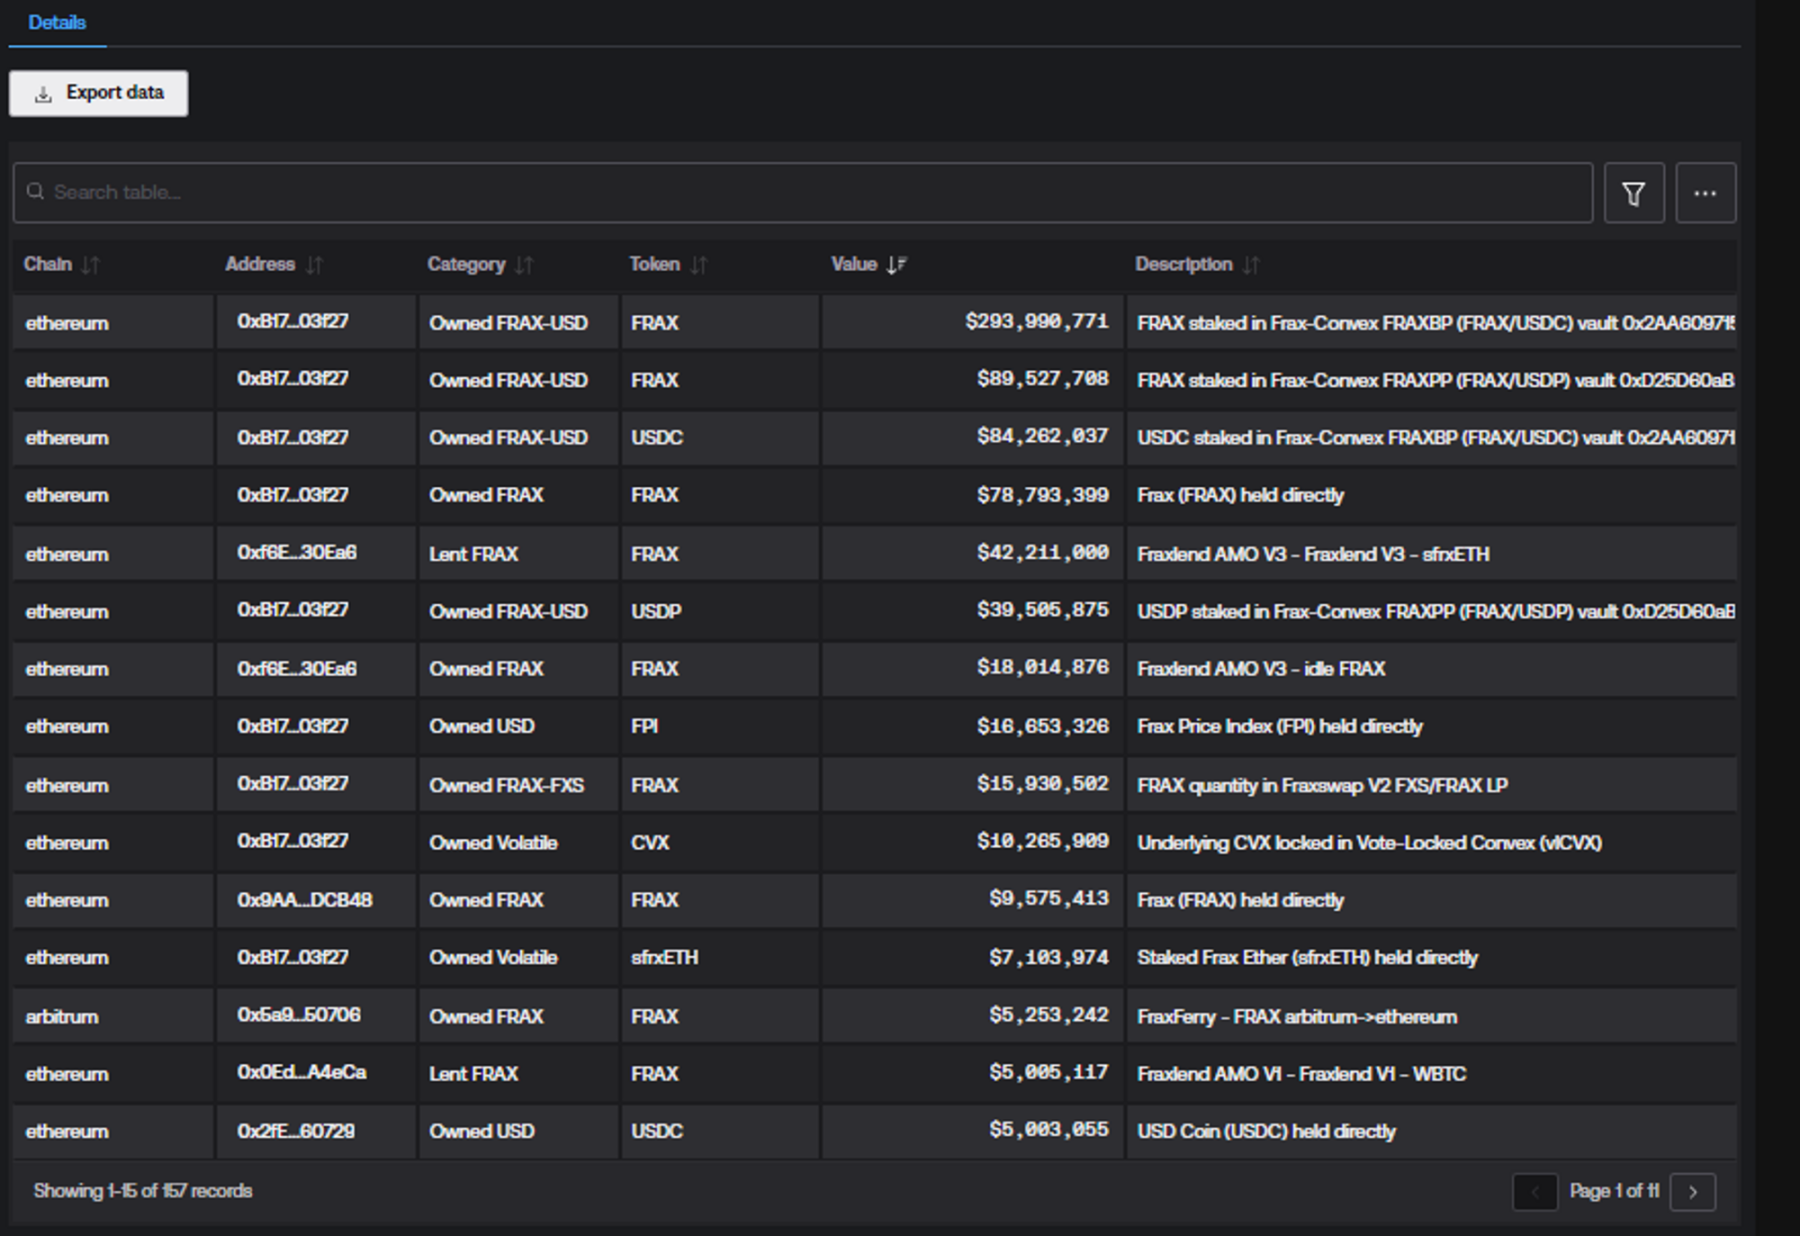Select address 0x9AA...DCB48
This screenshot has height=1236, width=1800.
click(304, 900)
